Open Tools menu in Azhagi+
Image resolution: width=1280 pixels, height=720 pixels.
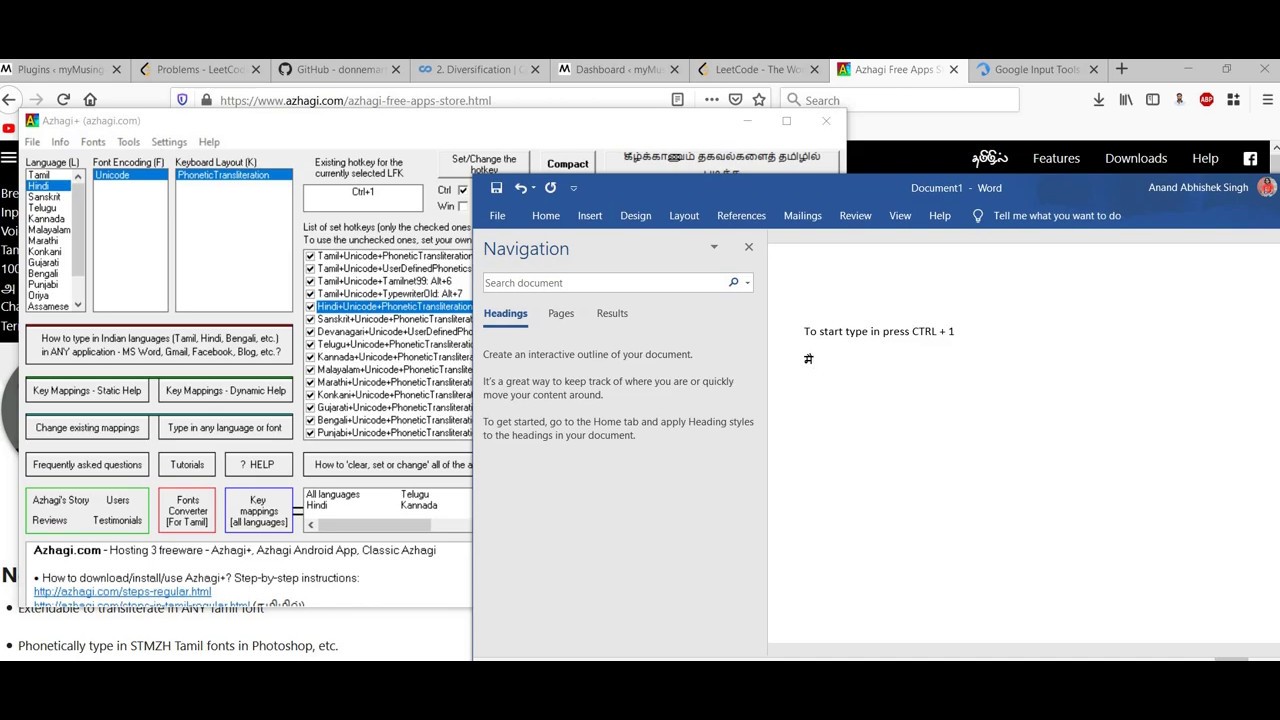[128, 142]
